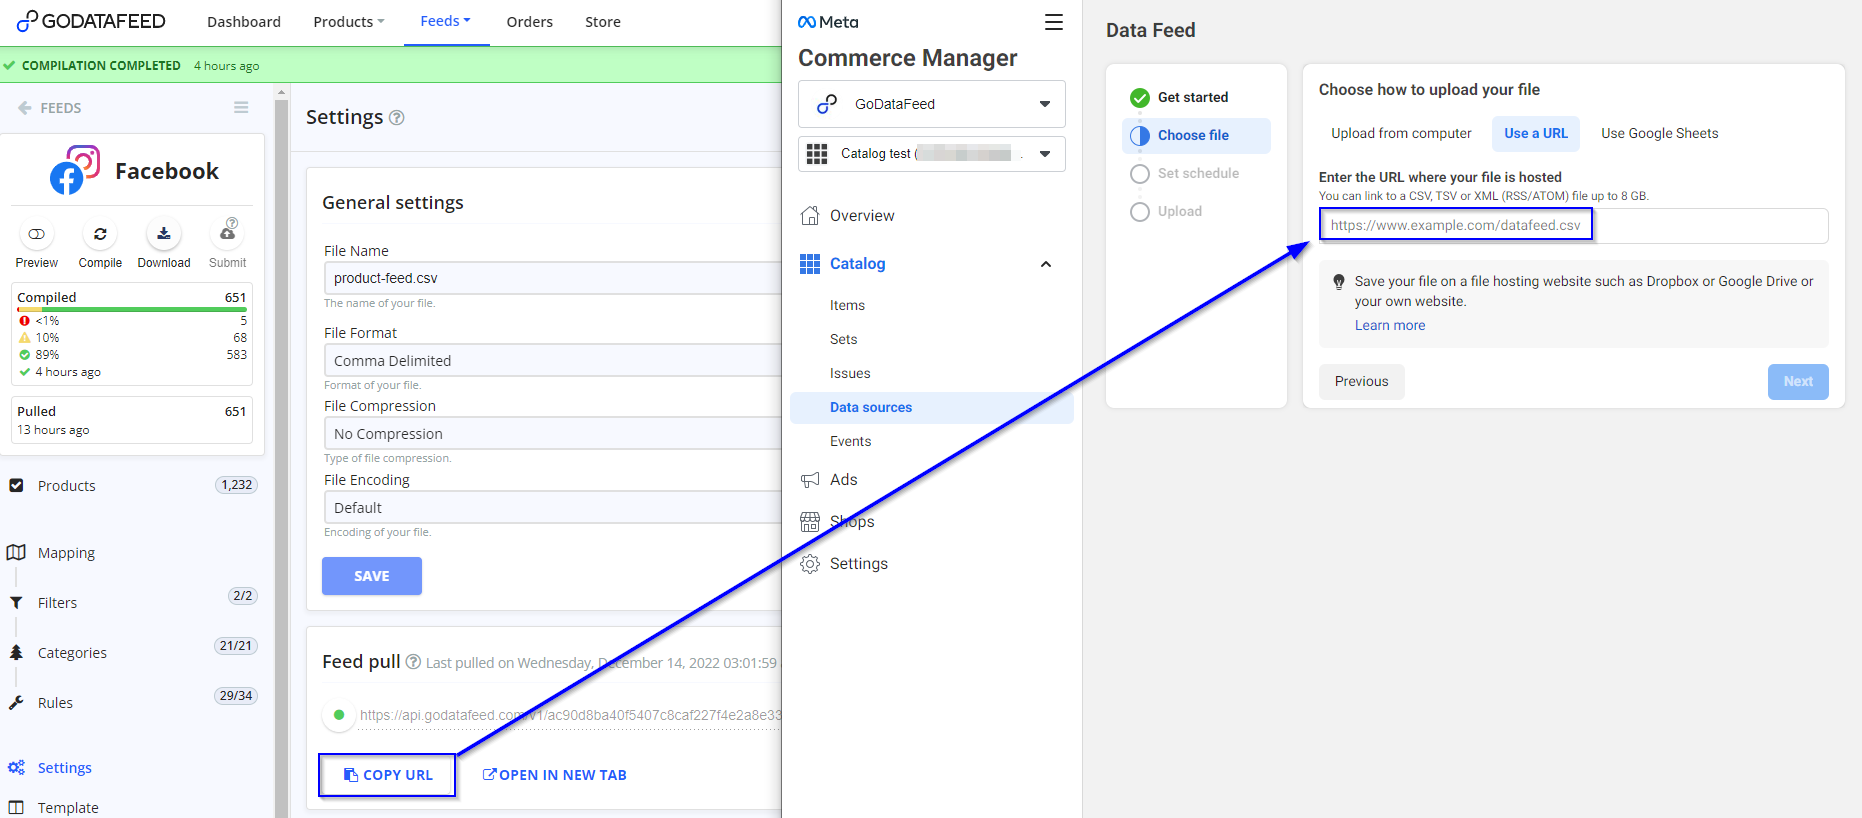Click the Learn more link

(x=1389, y=326)
